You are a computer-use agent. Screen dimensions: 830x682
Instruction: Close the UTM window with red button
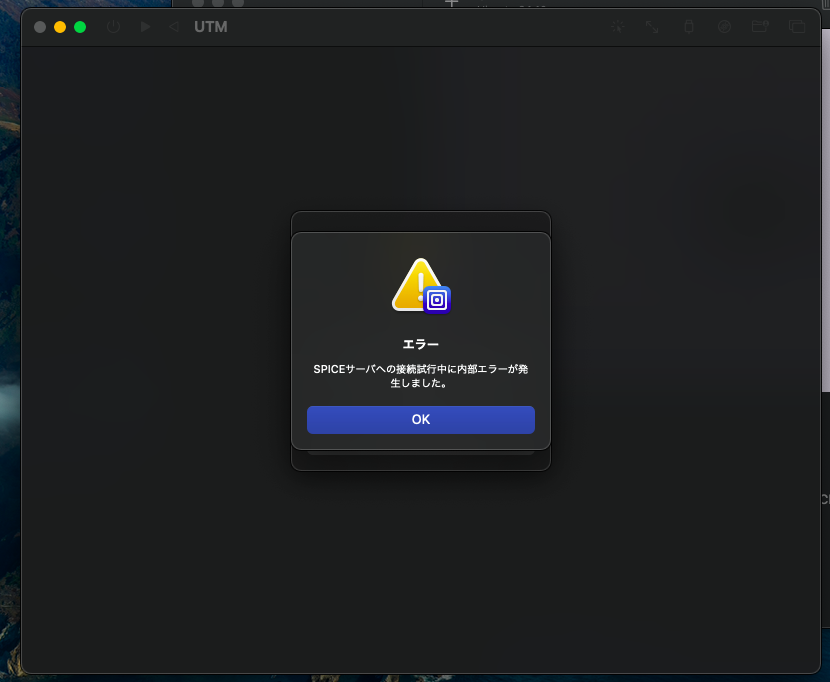pos(40,27)
